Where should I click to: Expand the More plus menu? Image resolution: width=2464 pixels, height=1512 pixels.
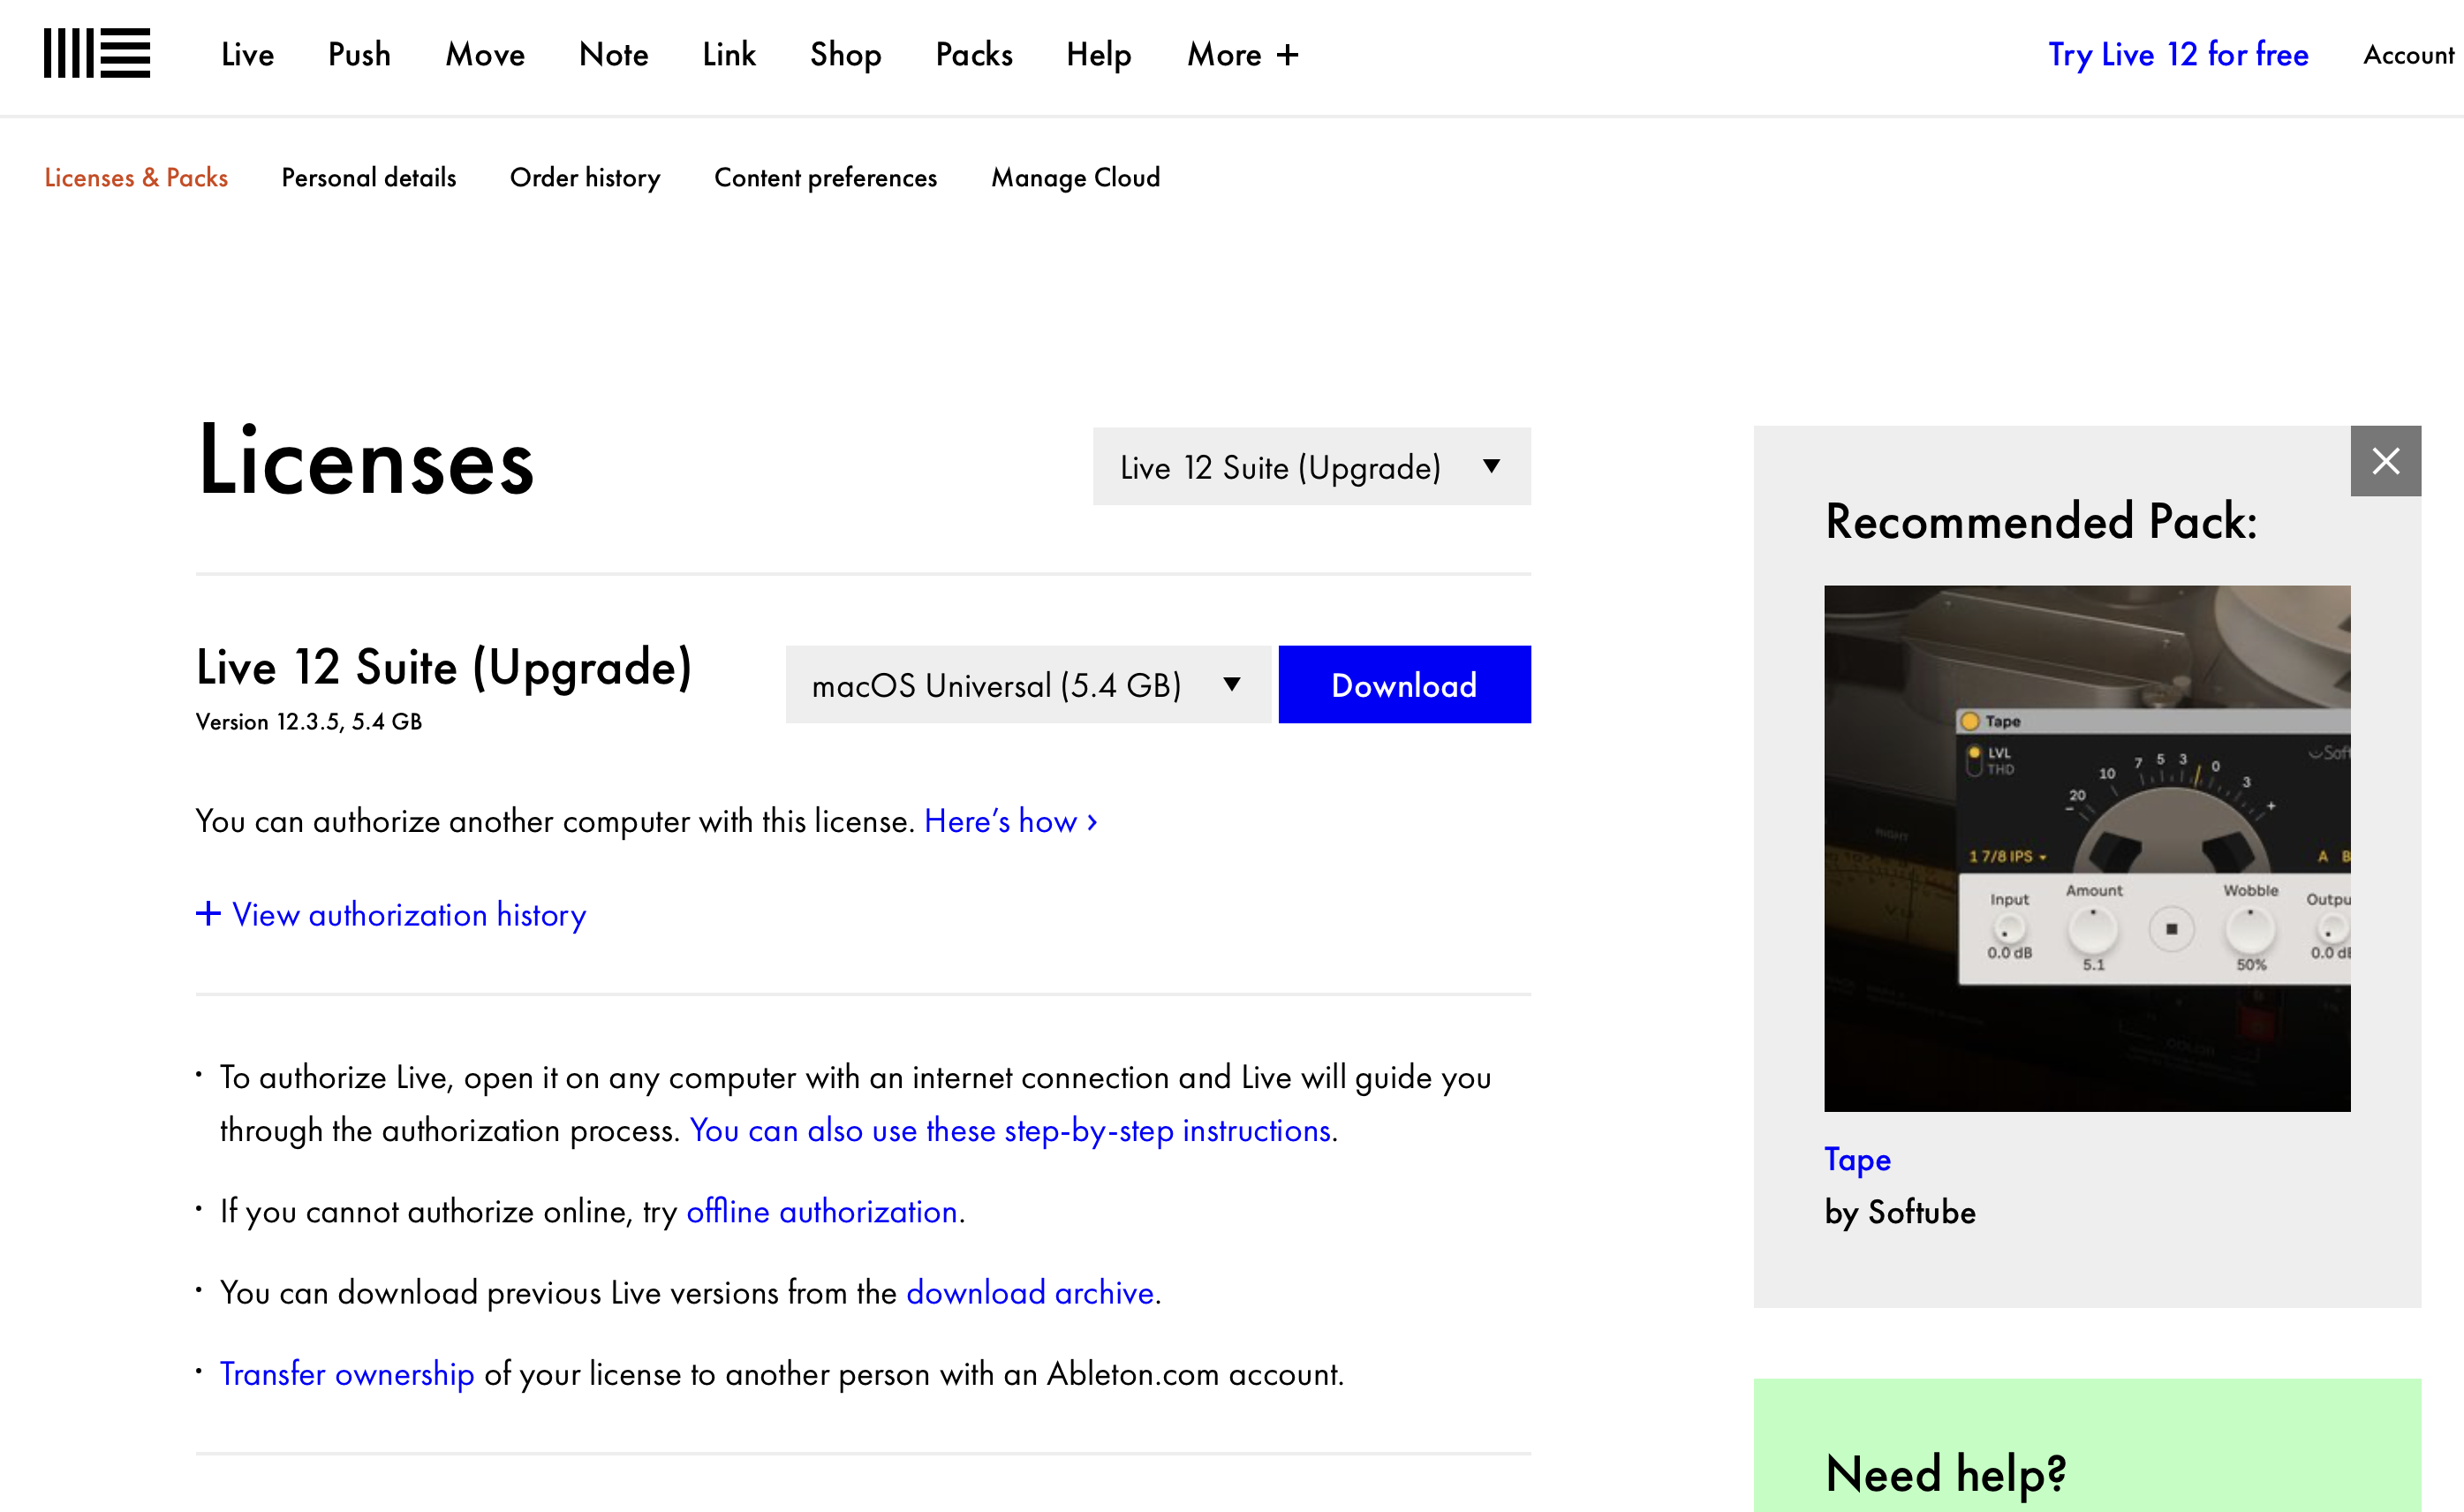coord(1242,54)
